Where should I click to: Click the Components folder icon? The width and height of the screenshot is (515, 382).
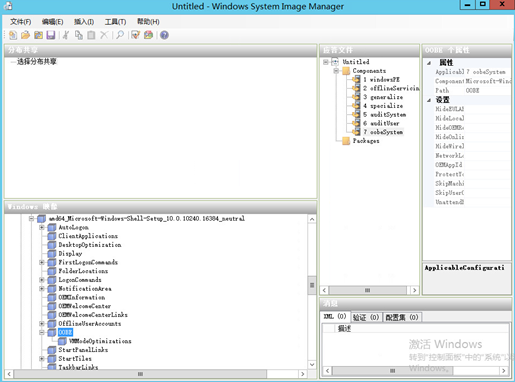point(346,71)
